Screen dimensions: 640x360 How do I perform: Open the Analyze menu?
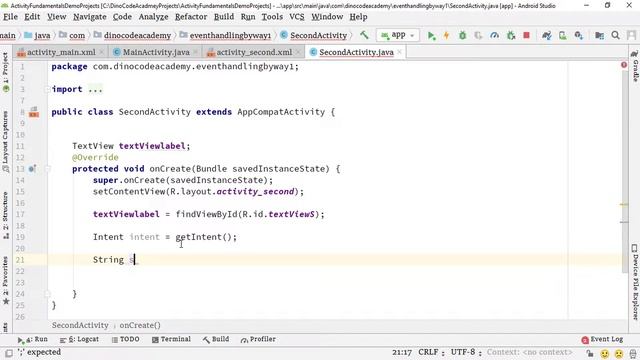(153, 17)
